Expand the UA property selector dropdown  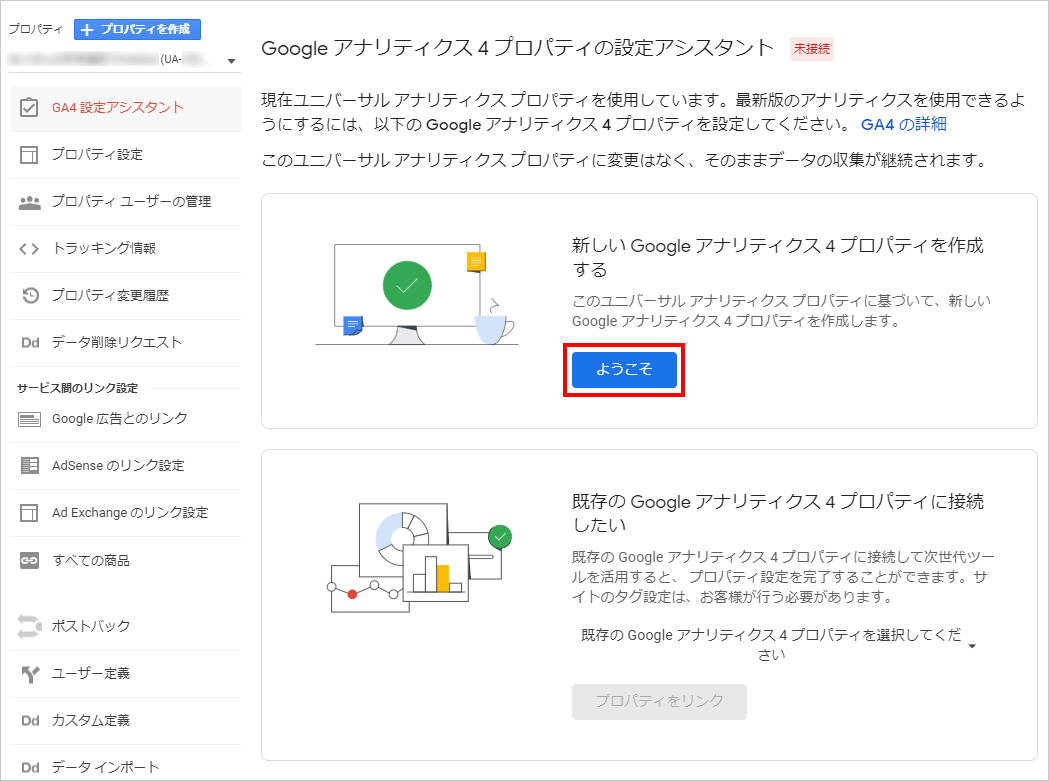[x=123, y=60]
